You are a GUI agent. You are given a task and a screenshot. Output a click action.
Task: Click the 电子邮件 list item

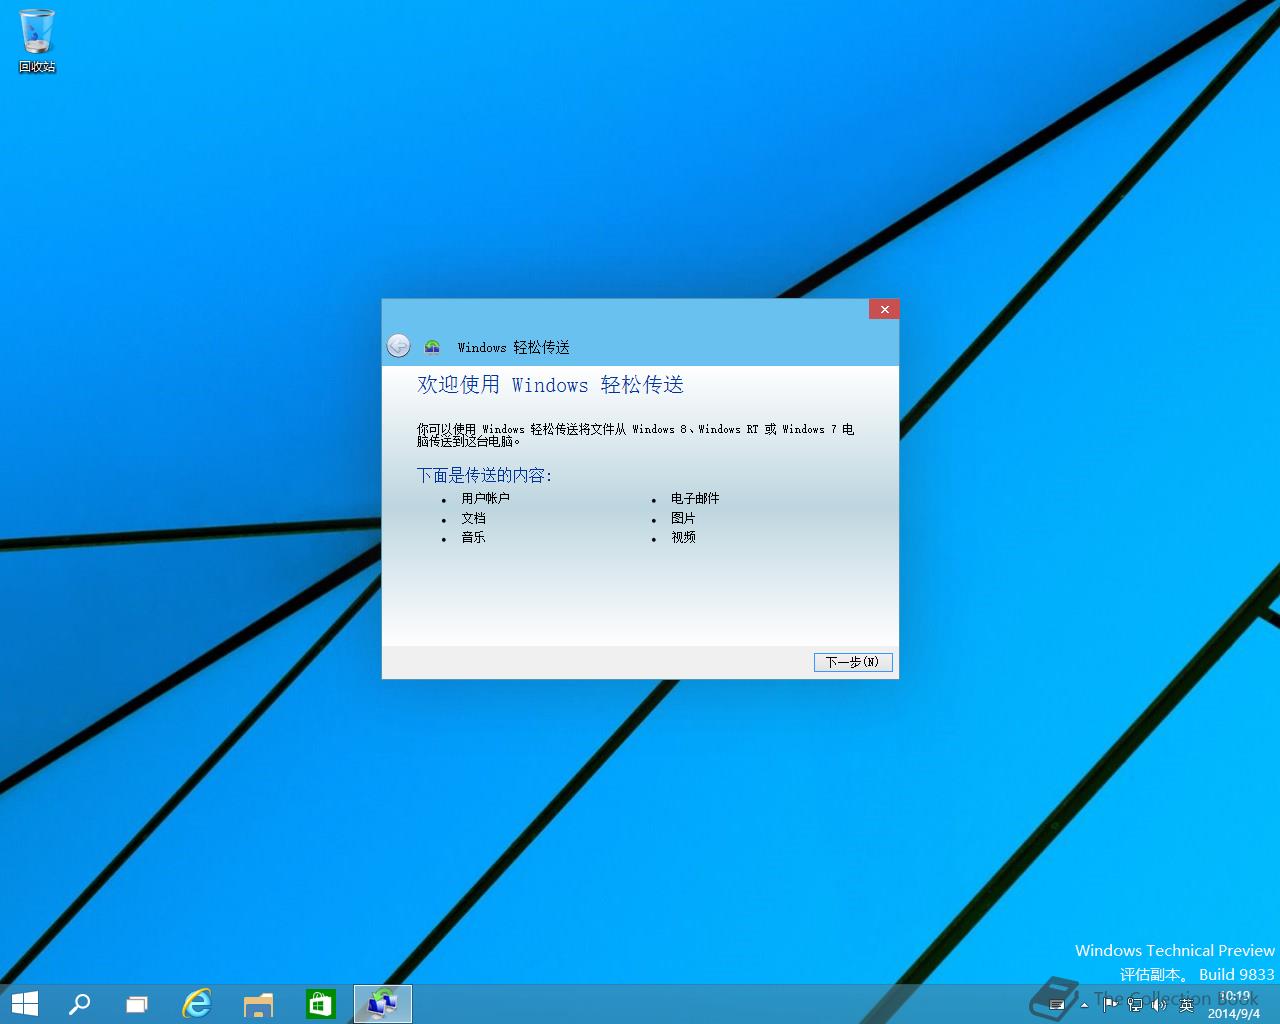(x=695, y=498)
